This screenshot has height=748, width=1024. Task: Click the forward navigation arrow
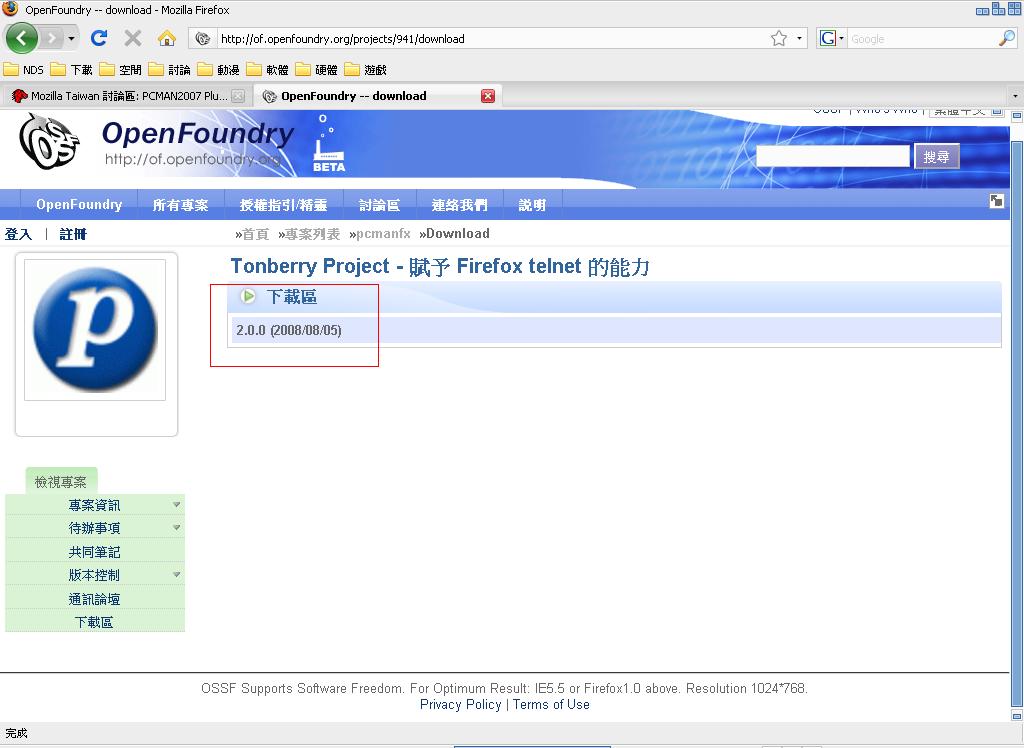point(52,39)
